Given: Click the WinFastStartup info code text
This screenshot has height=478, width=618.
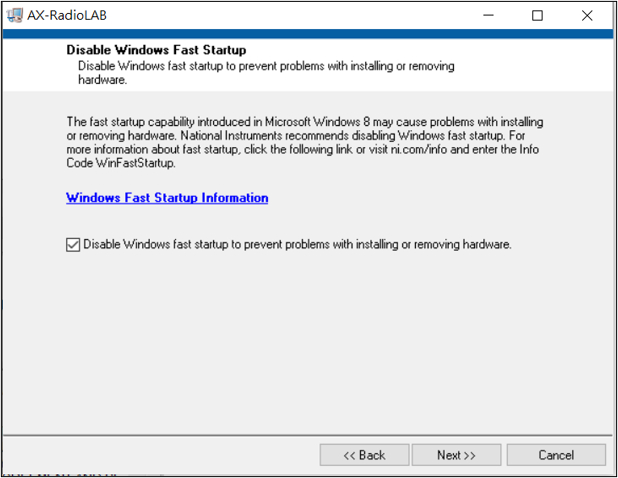Looking at the screenshot, I should [x=135, y=163].
